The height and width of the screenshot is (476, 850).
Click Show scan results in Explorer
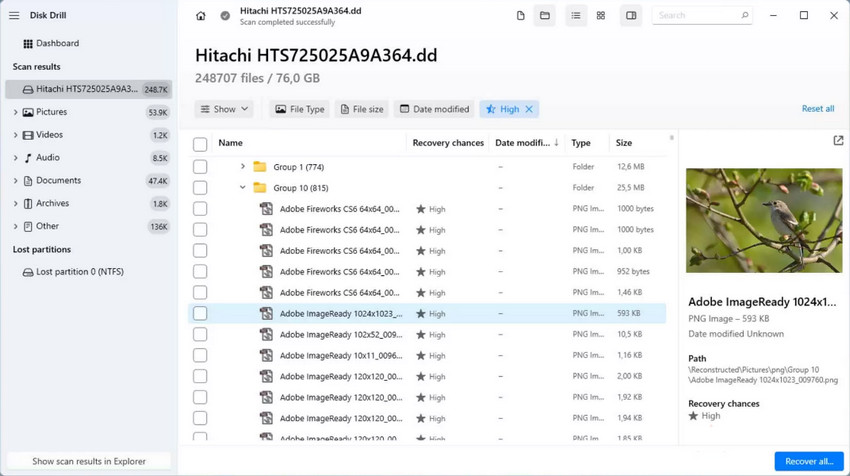(89, 461)
